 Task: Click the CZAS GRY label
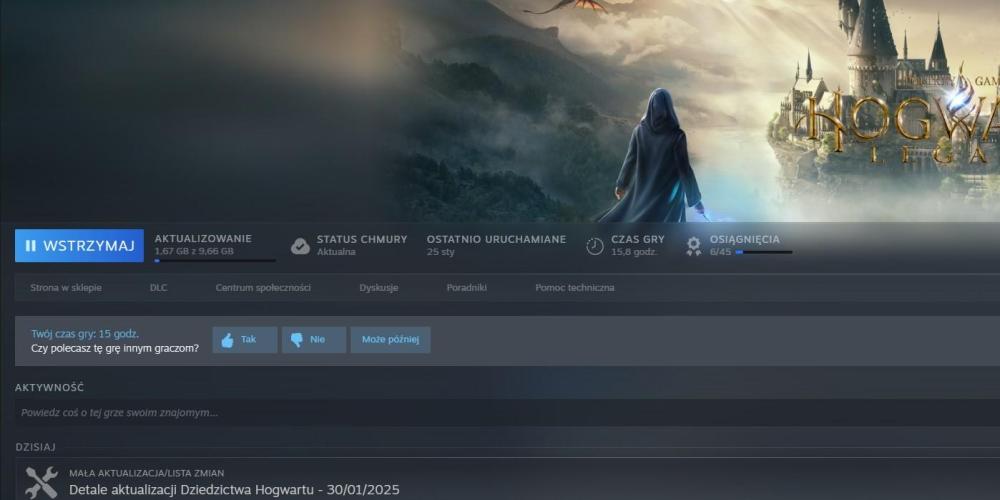638,239
